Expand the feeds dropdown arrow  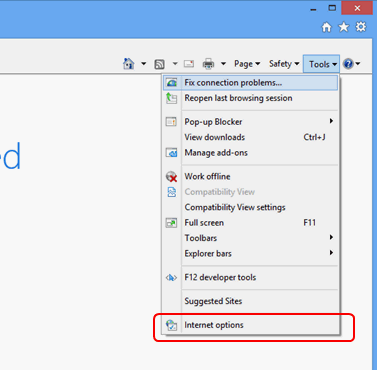point(175,64)
